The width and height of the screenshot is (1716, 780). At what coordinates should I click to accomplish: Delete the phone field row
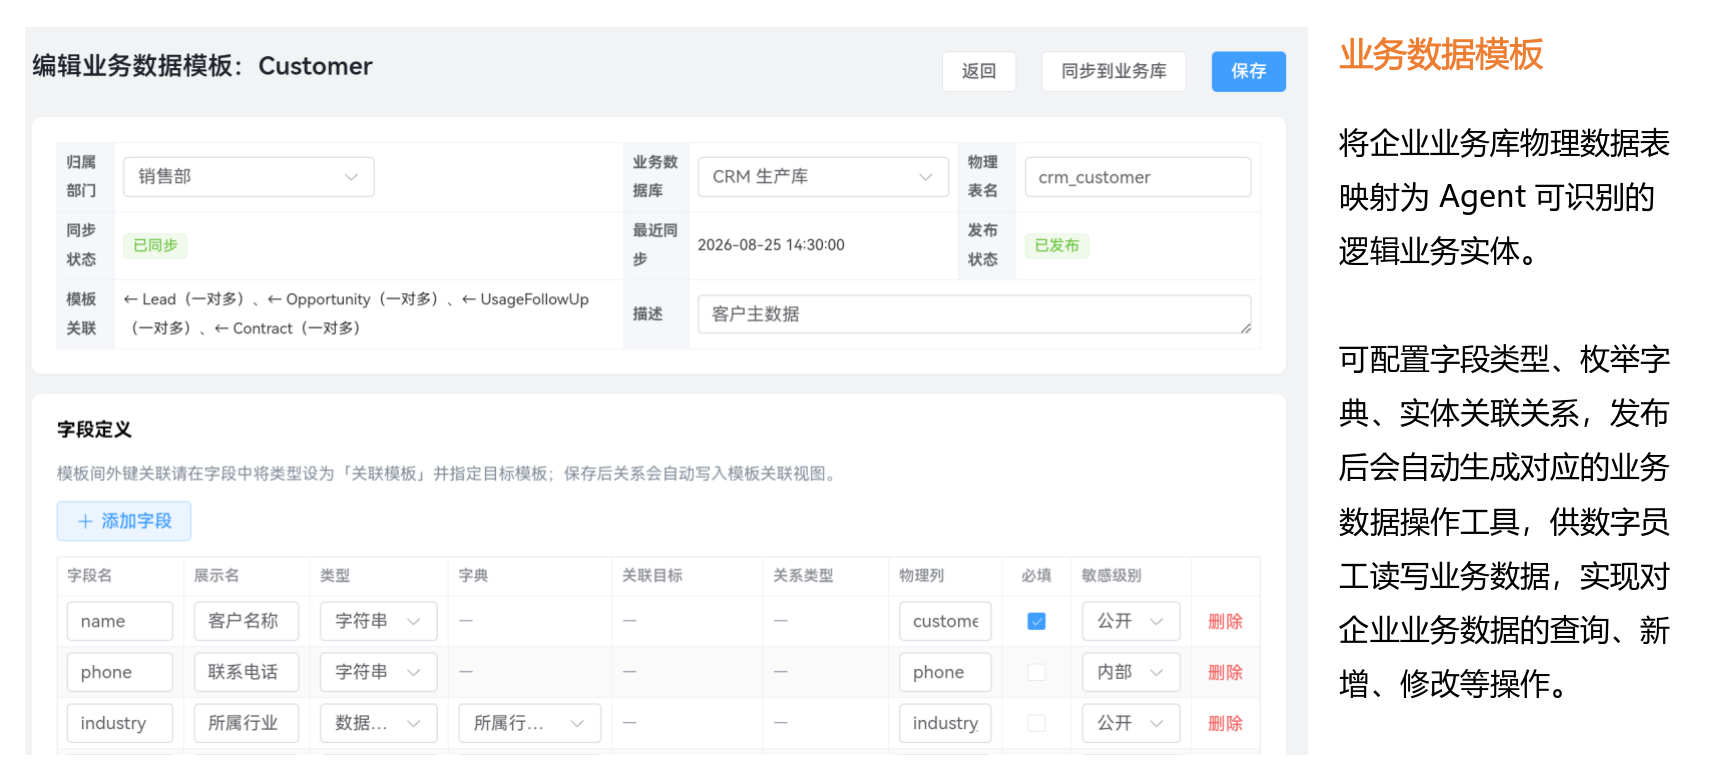point(1225,672)
